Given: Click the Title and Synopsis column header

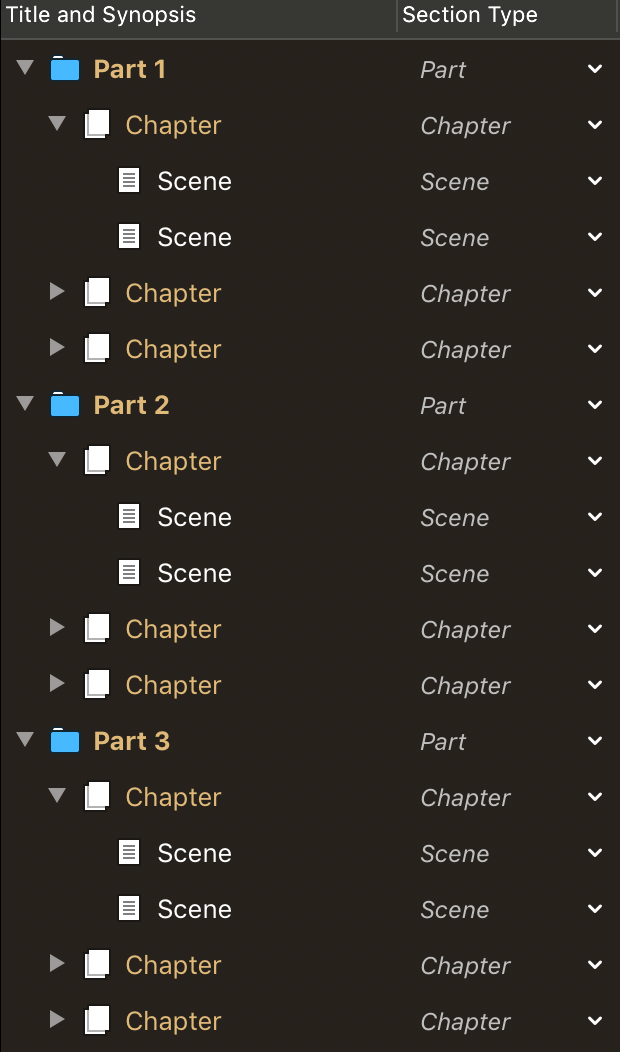Looking at the screenshot, I should 101,15.
